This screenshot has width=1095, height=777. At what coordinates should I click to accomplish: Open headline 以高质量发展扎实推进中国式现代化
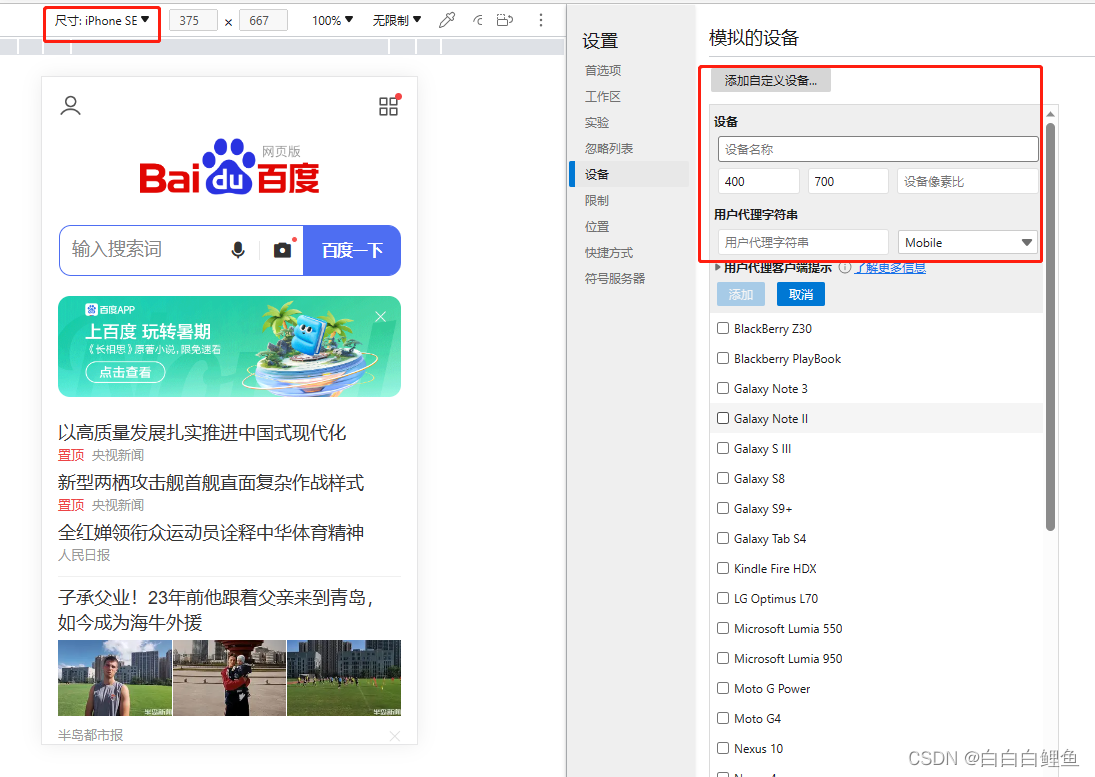[x=202, y=433]
